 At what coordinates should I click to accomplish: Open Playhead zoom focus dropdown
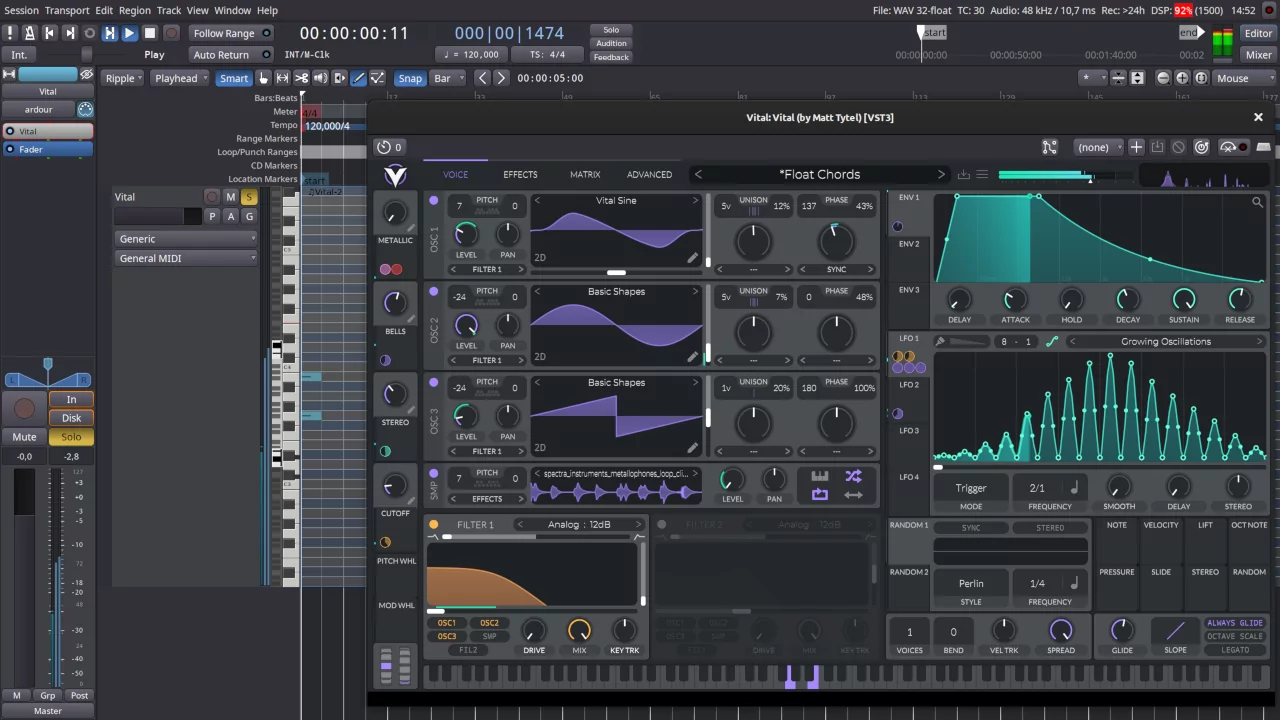[180, 78]
